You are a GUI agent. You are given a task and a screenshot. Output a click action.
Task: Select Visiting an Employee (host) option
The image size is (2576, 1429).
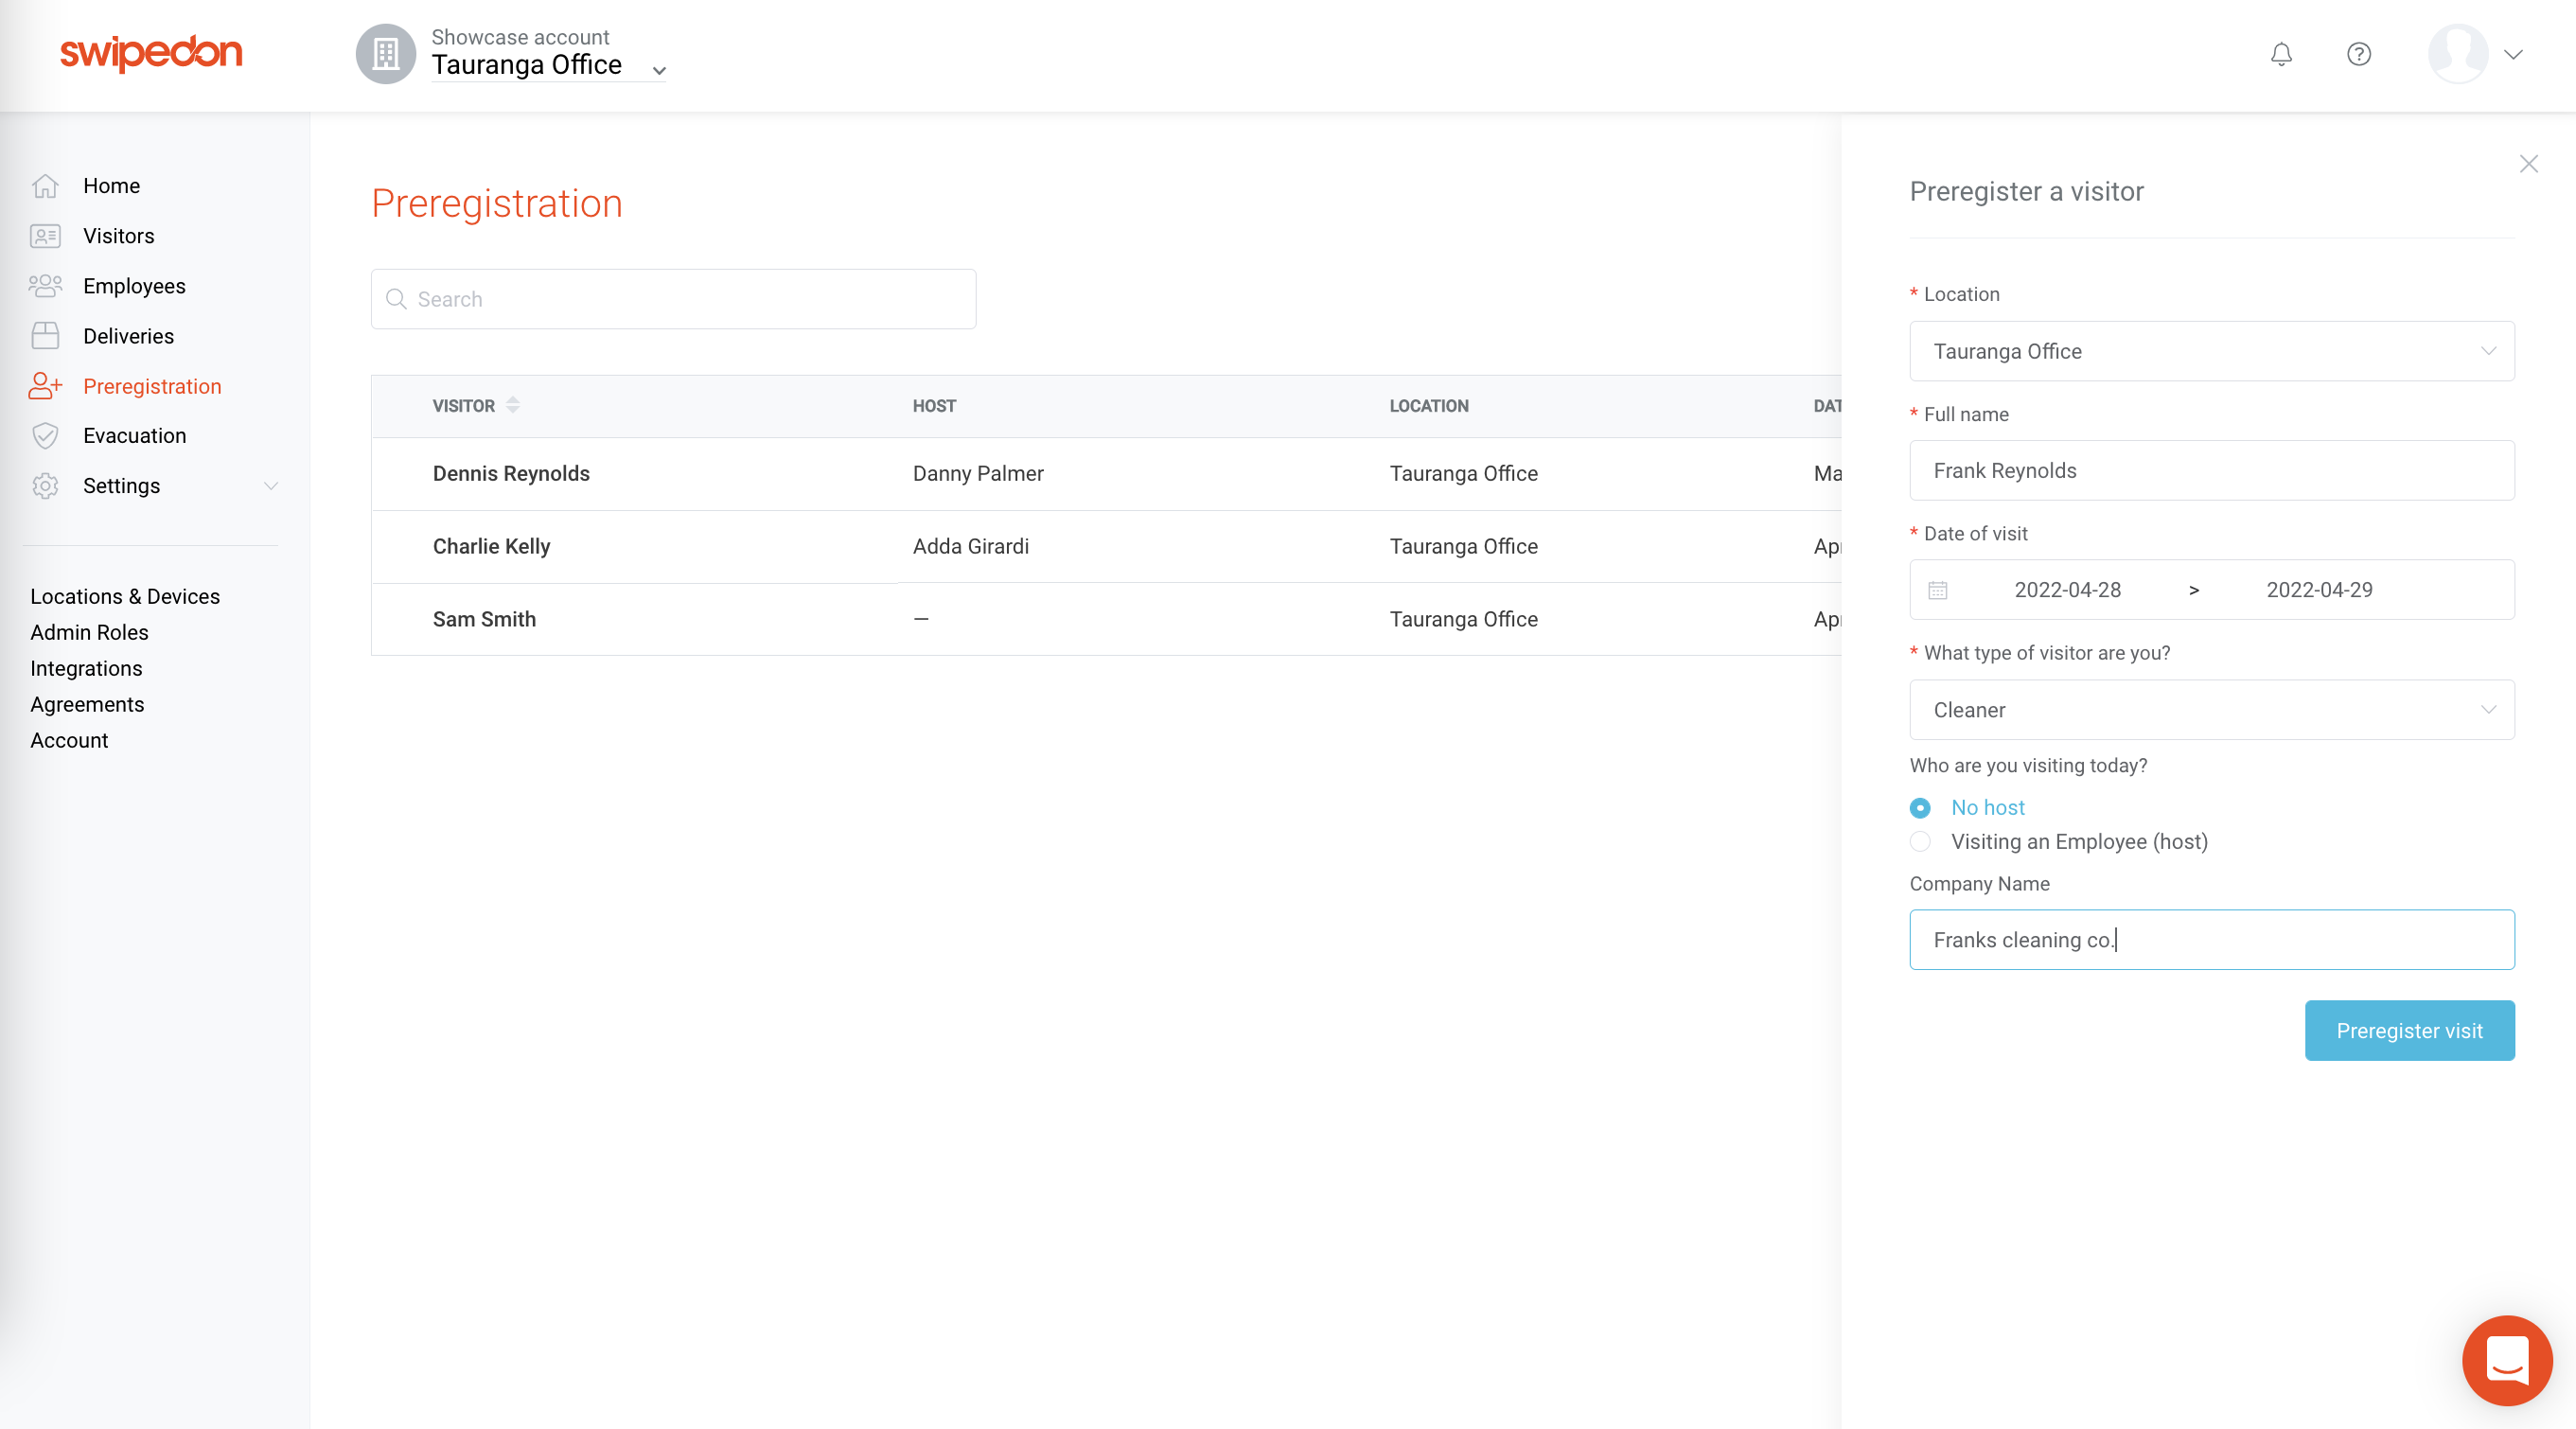tap(1920, 842)
